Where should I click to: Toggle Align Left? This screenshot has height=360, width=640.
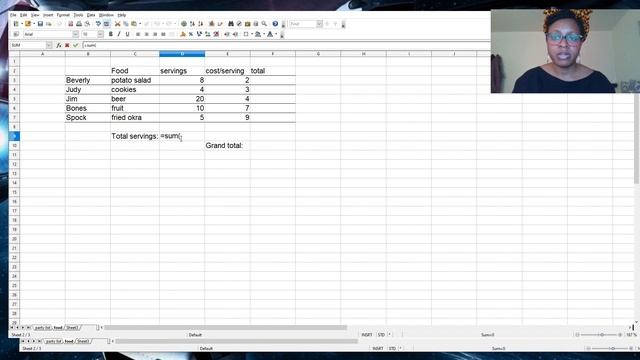138,34
